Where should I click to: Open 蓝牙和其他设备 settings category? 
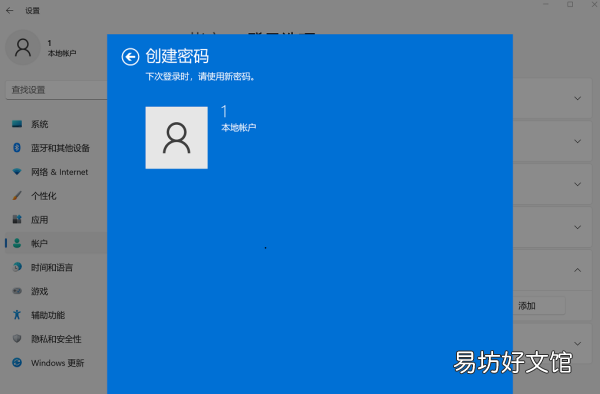(56, 148)
